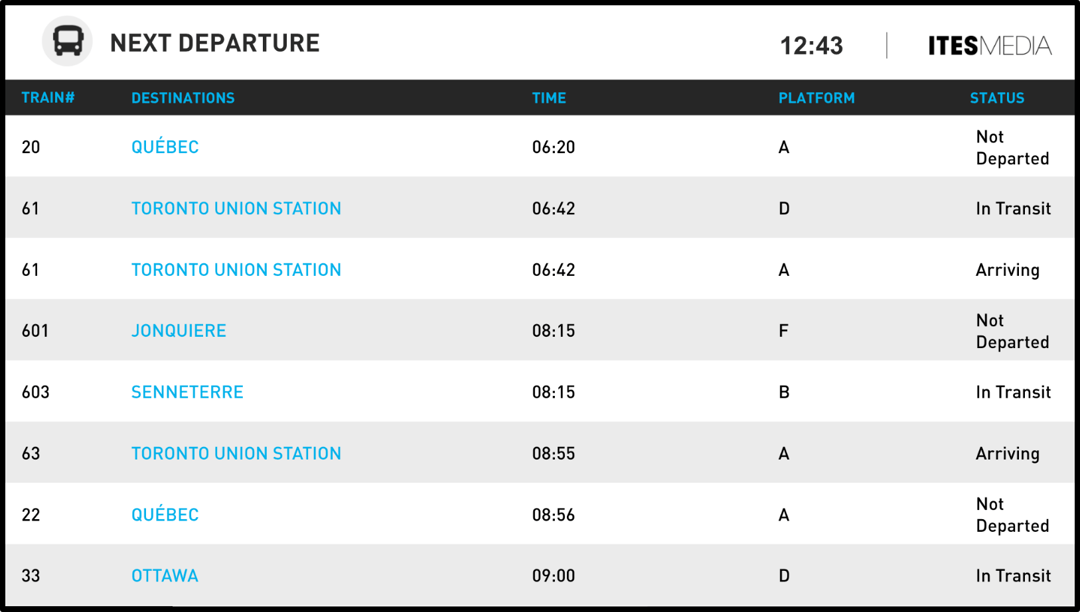Open the OTTAWA destination link
This screenshot has width=1080, height=612.
click(165, 576)
